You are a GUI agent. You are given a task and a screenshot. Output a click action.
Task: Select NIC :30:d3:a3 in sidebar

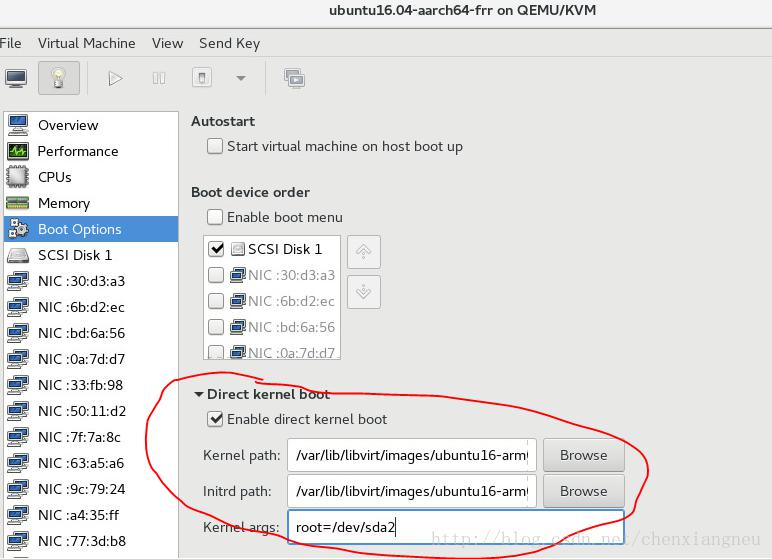click(x=91, y=281)
